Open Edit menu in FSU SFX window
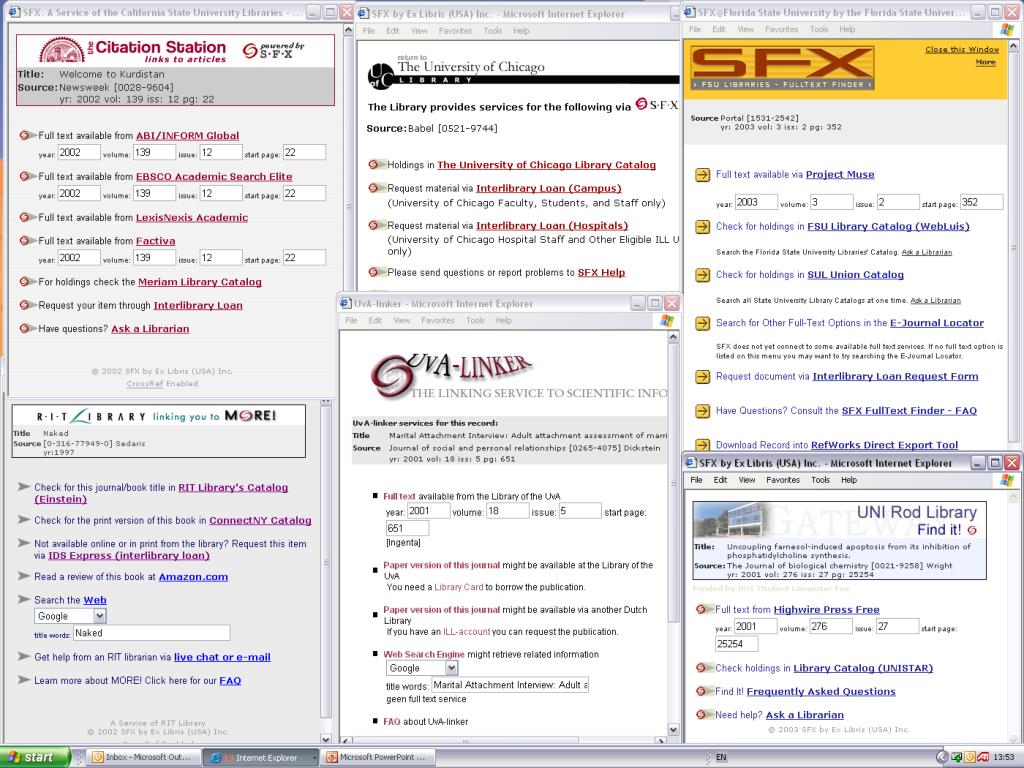 (718, 29)
